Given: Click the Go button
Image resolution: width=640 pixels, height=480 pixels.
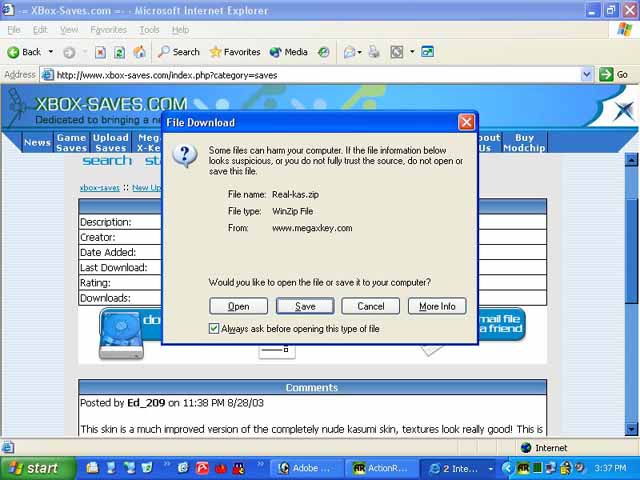Looking at the screenshot, I should (x=614, y=75).
